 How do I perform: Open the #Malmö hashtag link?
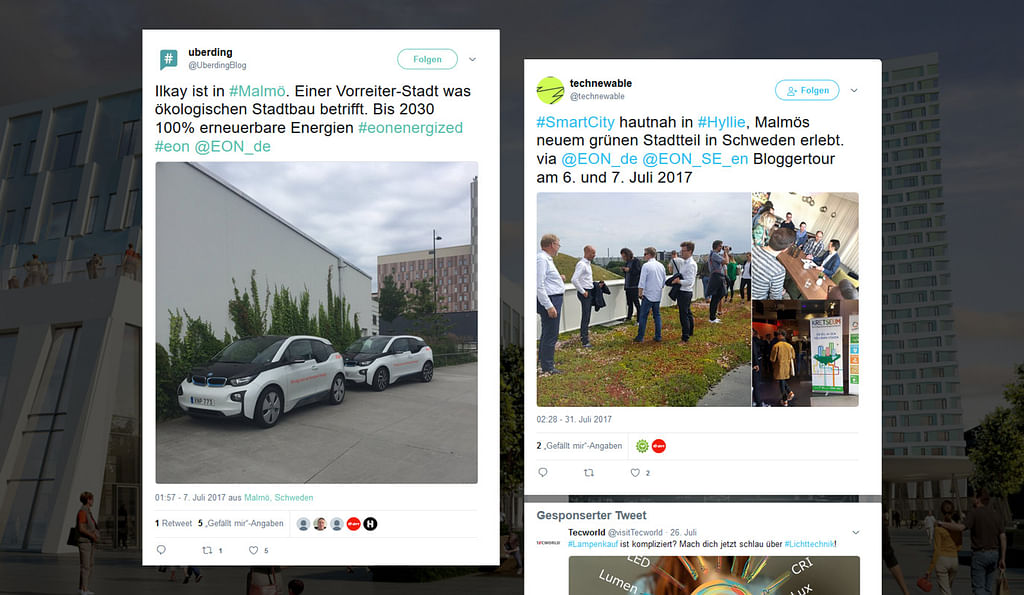pos(257,91)
